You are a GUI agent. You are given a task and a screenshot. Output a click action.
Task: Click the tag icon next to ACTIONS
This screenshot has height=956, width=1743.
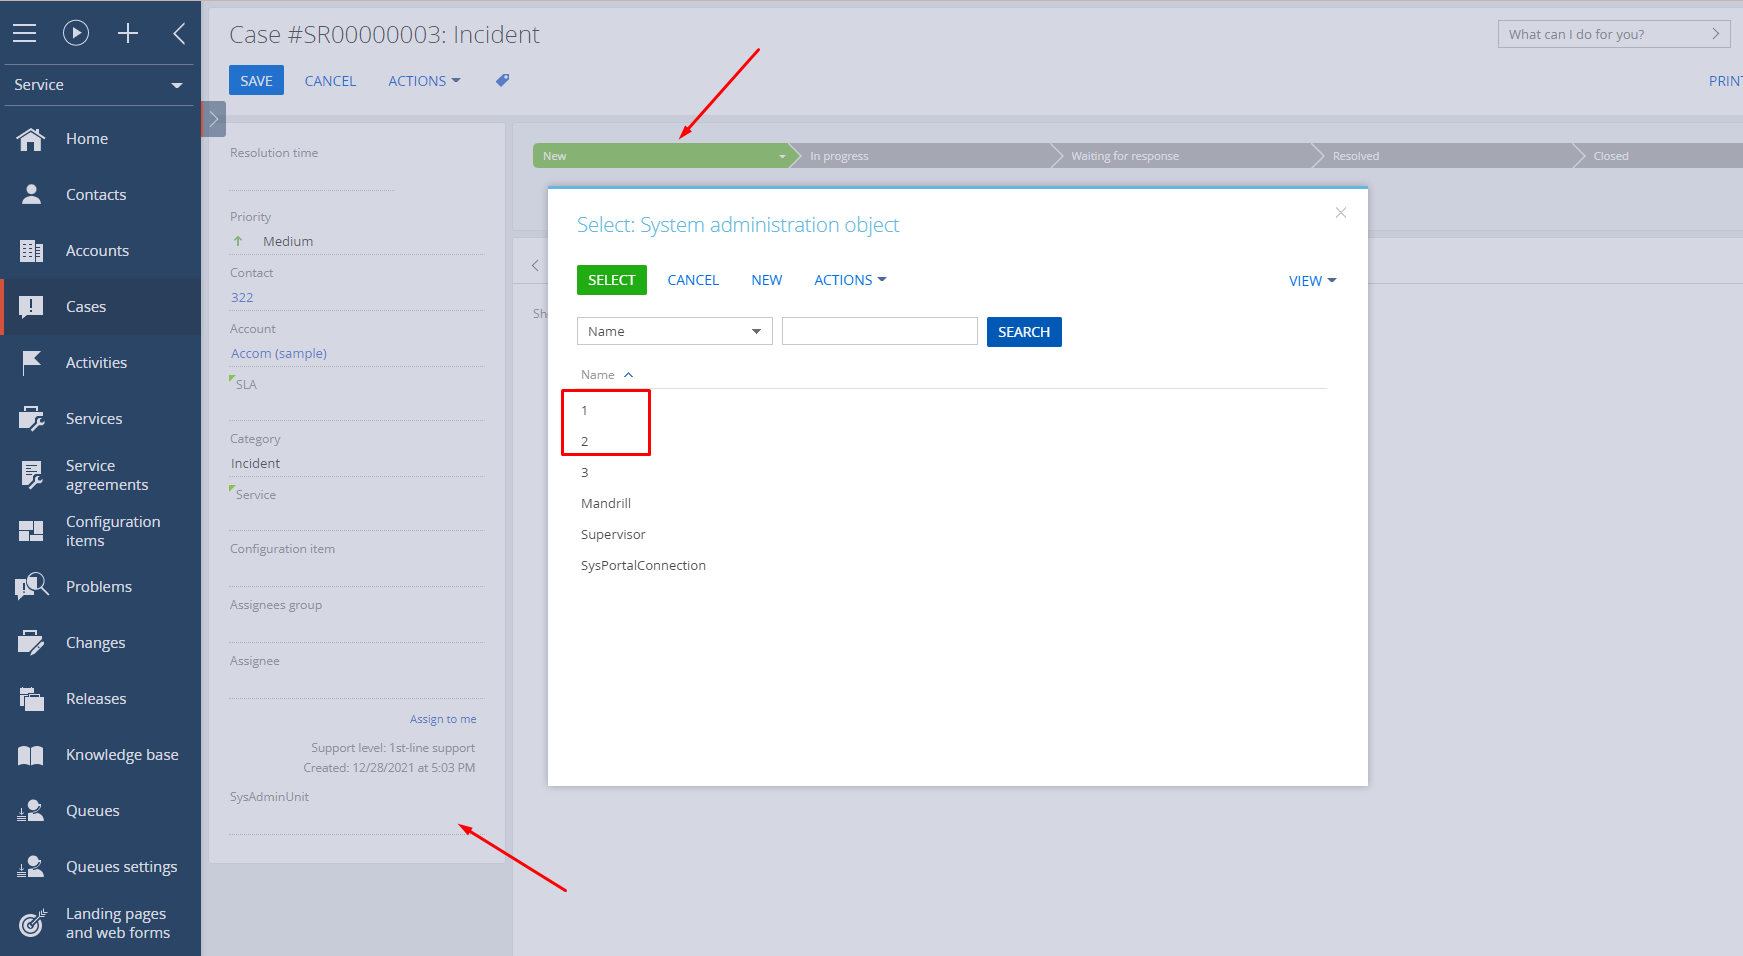pos(503,80)
